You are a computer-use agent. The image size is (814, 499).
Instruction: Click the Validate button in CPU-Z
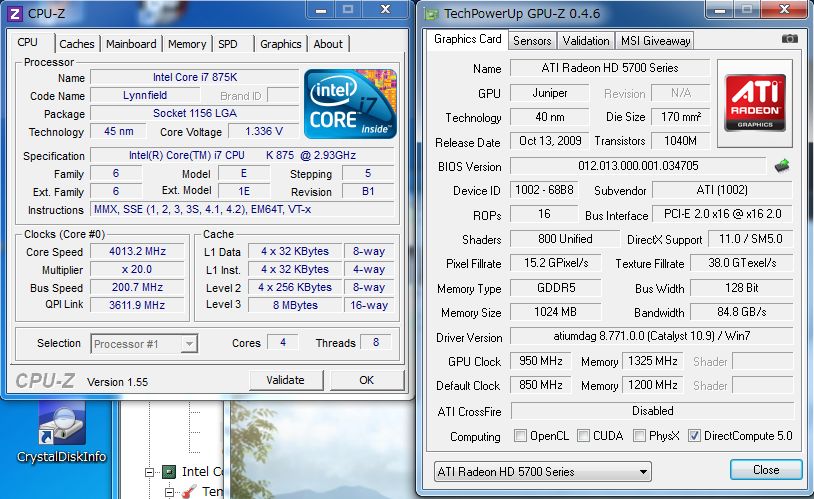(x=286, y=380)
